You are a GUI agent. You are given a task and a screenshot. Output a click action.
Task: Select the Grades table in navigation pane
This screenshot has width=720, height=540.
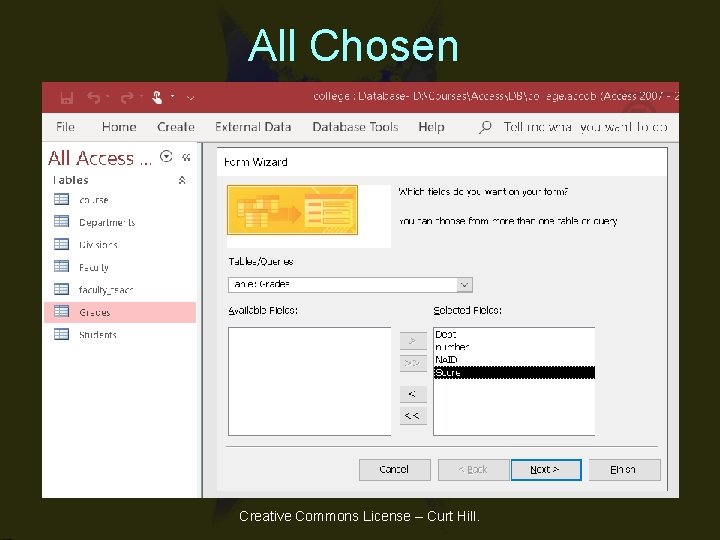click(120, 312)
